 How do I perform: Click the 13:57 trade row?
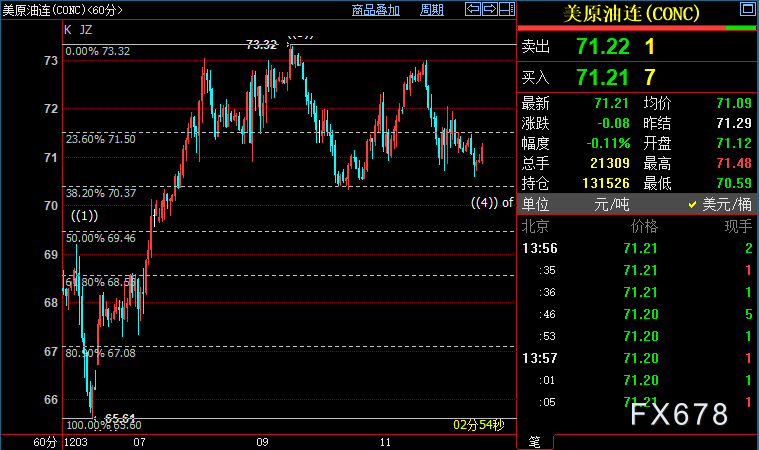[637, 358]
